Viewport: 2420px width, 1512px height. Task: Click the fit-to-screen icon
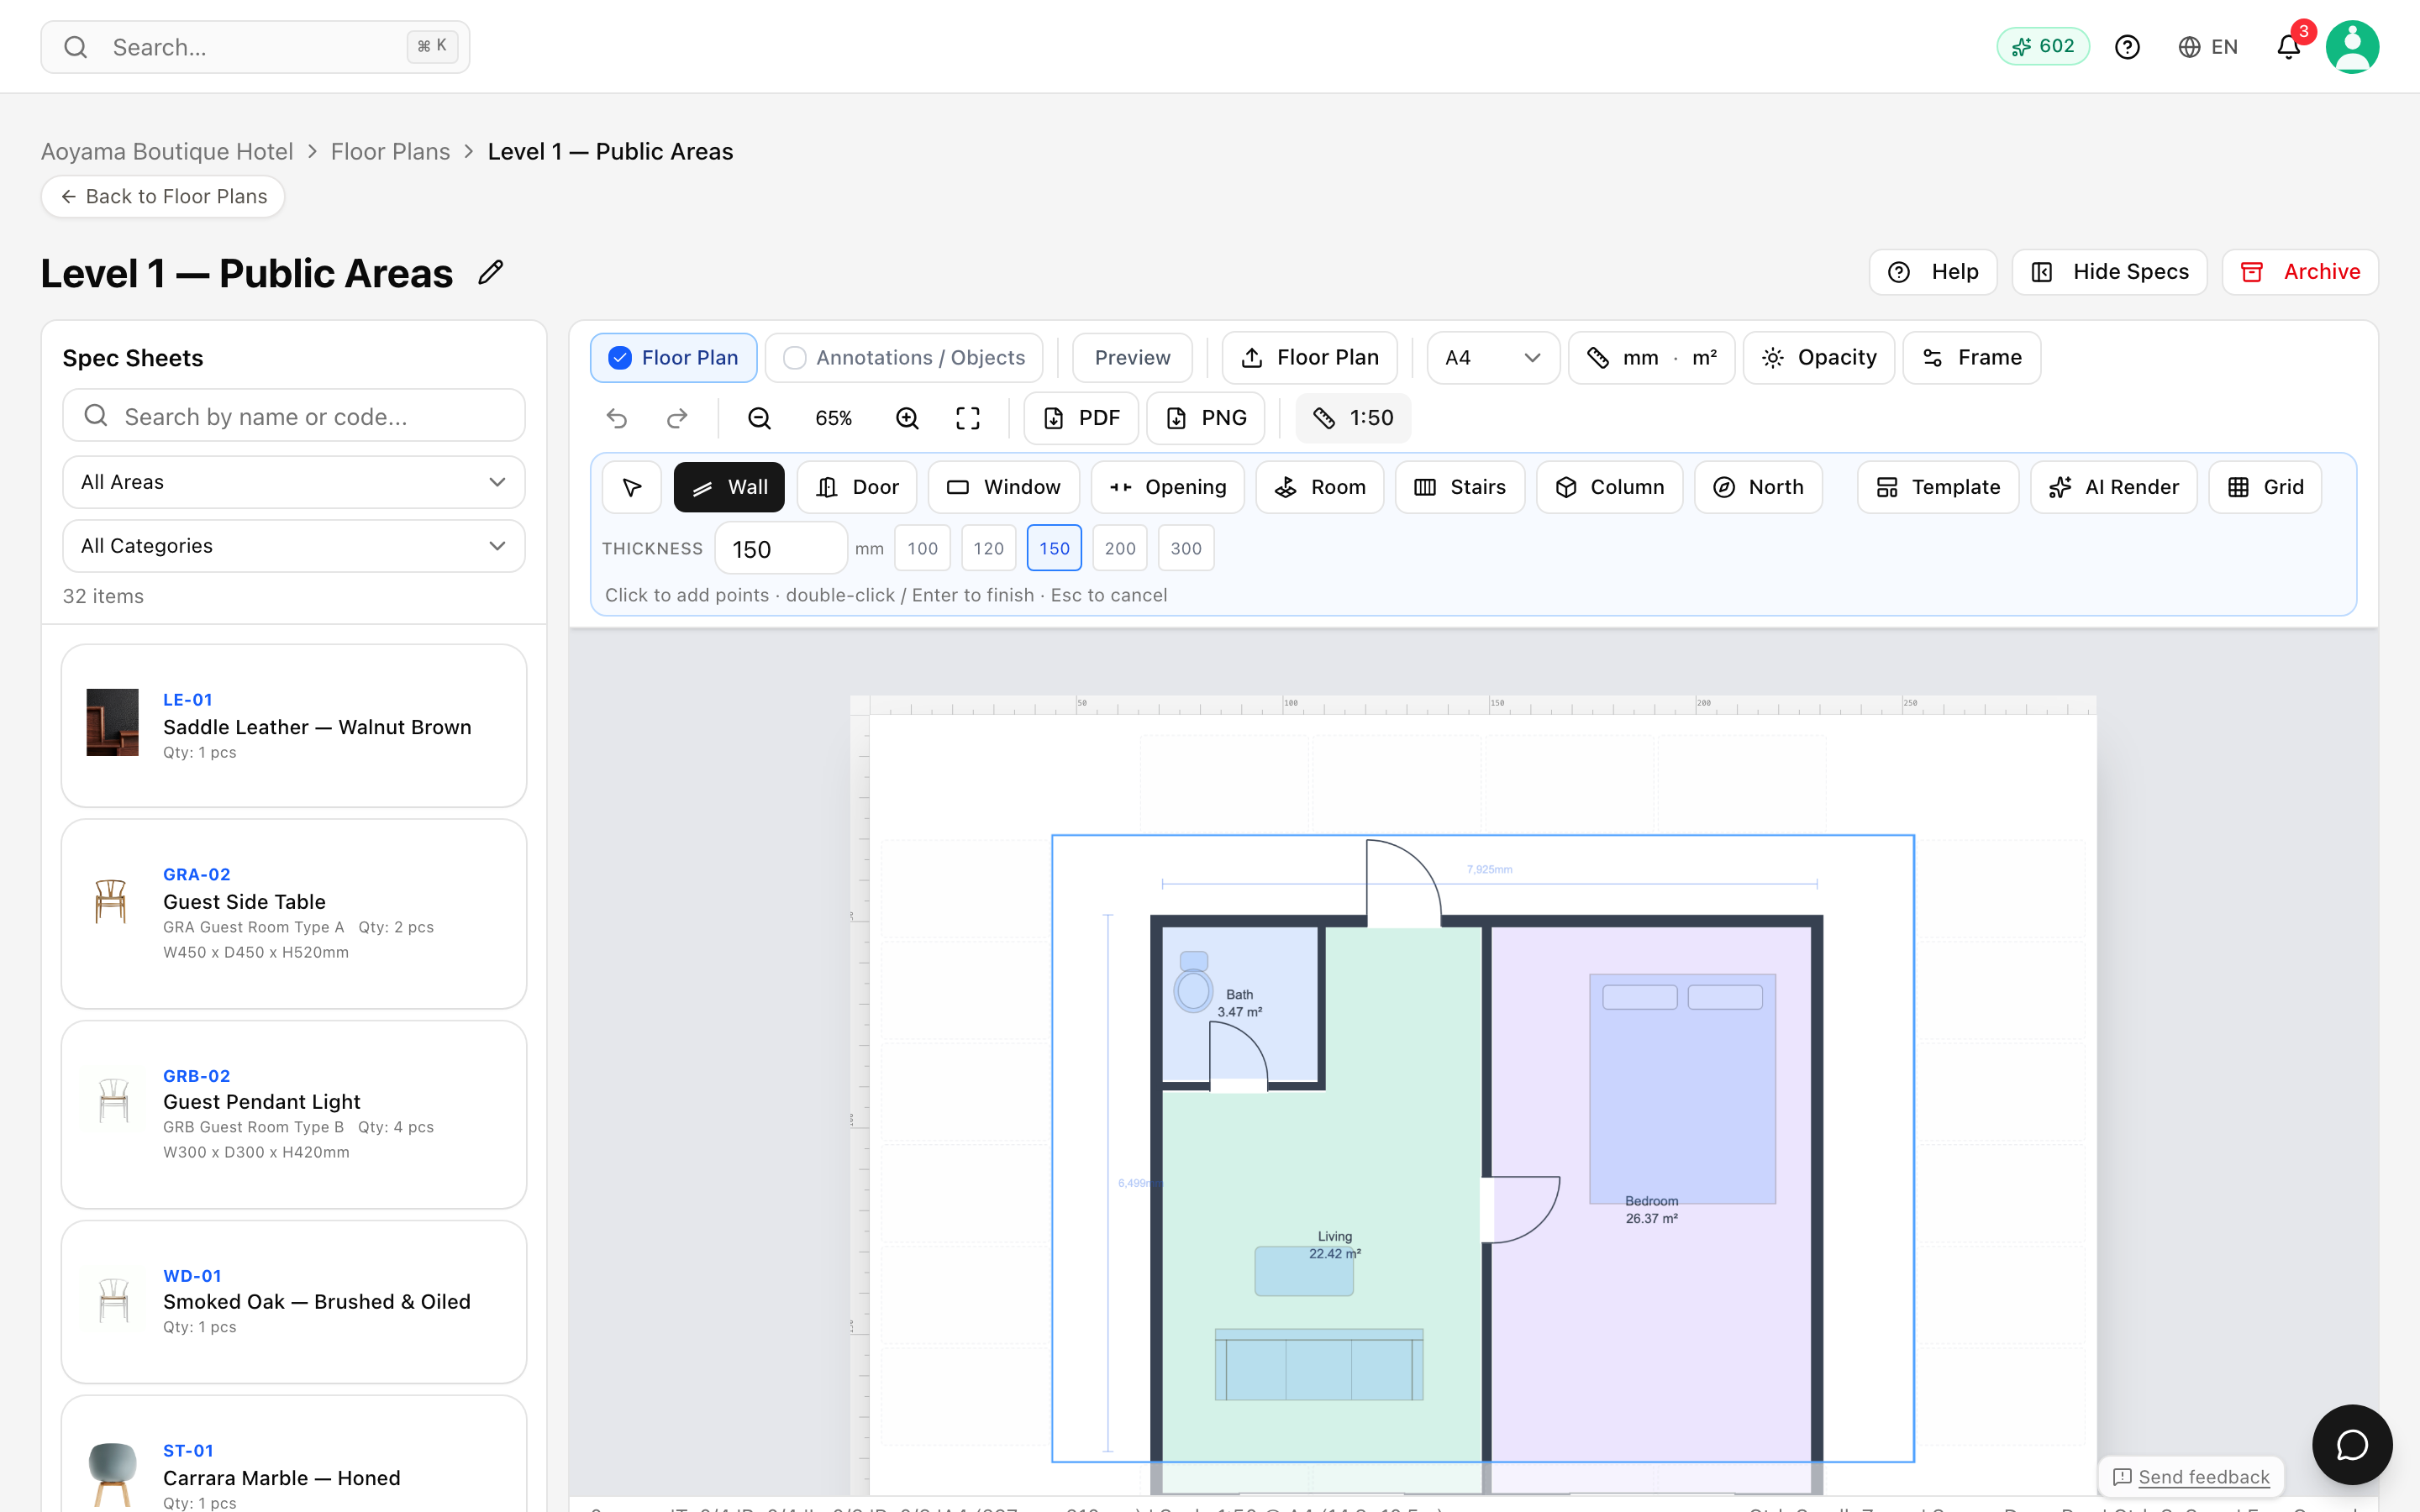click(967, 418)
